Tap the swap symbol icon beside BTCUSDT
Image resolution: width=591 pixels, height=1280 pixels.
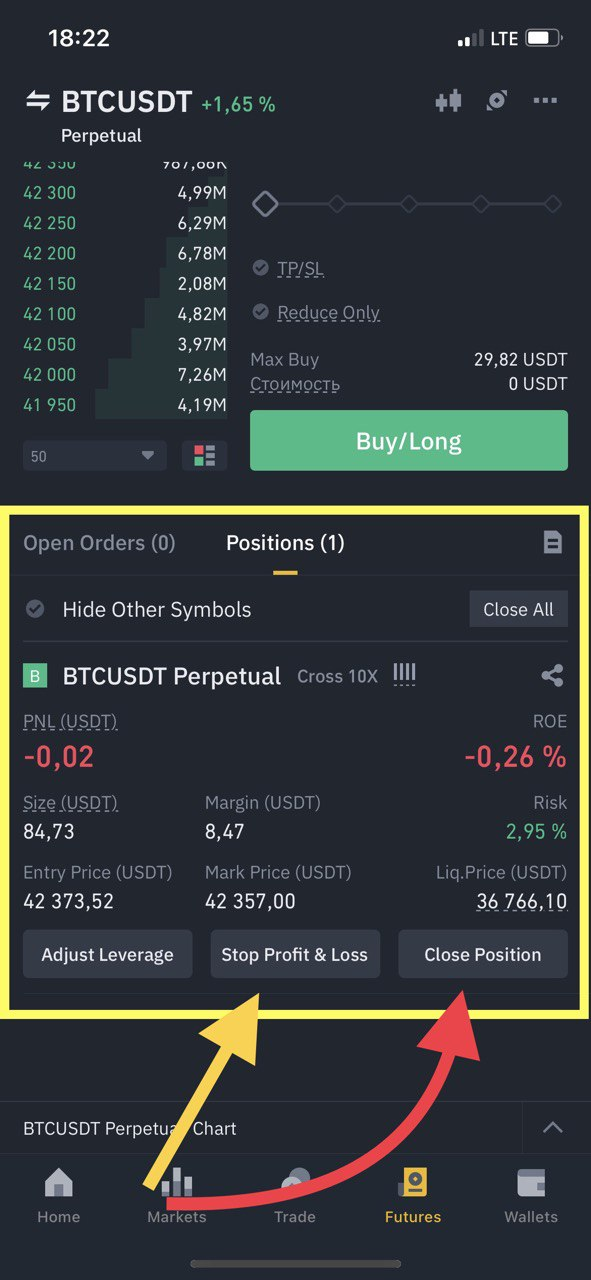[x=38, y=101]
